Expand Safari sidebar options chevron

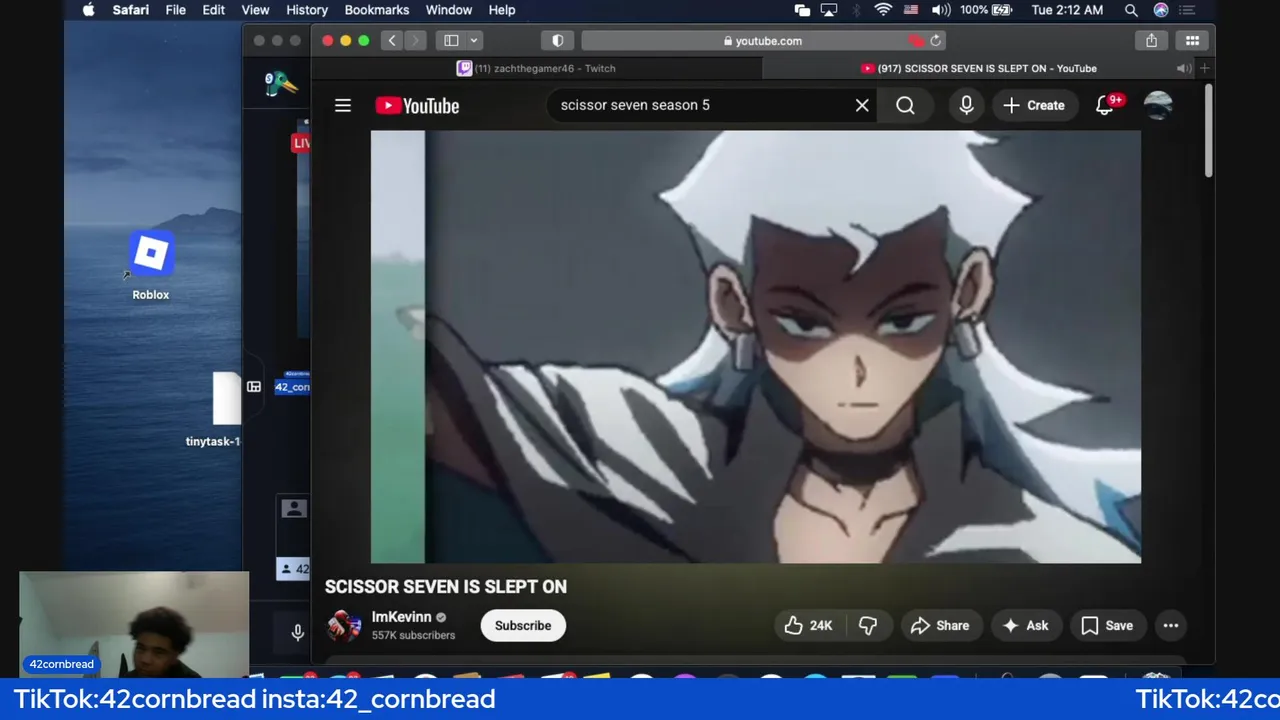tap(473, 41)
